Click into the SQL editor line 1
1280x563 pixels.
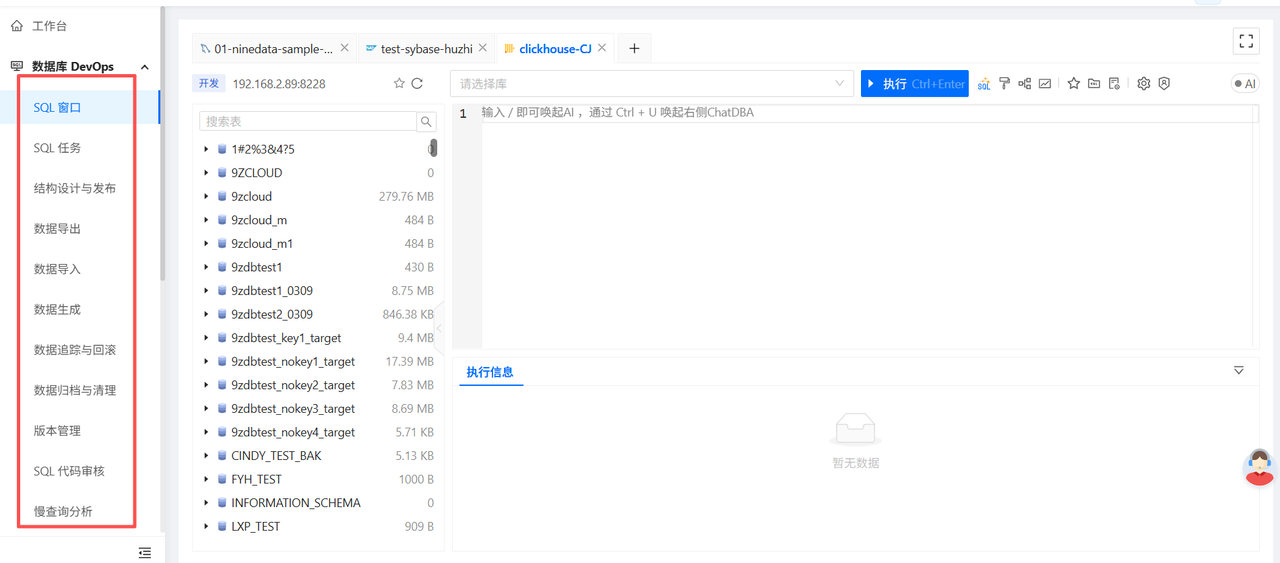pos(868,113)
